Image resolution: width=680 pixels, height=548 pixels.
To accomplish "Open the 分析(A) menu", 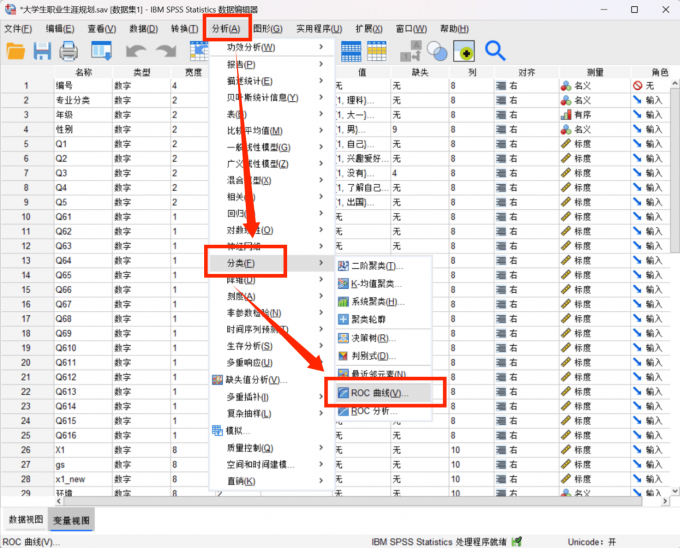I will coord(226,29).
